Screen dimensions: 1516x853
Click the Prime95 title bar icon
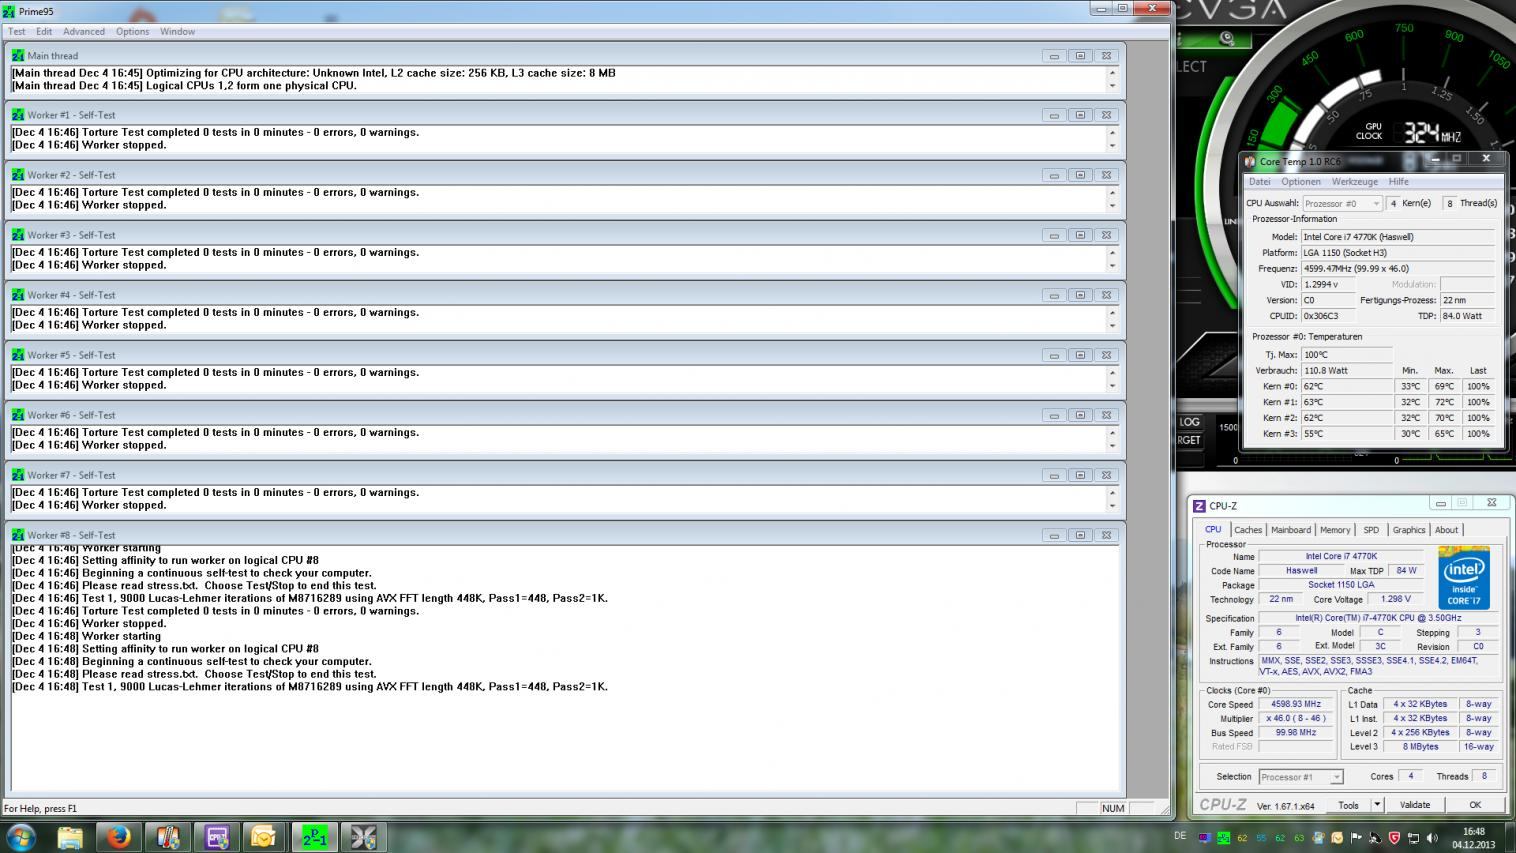click(x=9, y=11)
